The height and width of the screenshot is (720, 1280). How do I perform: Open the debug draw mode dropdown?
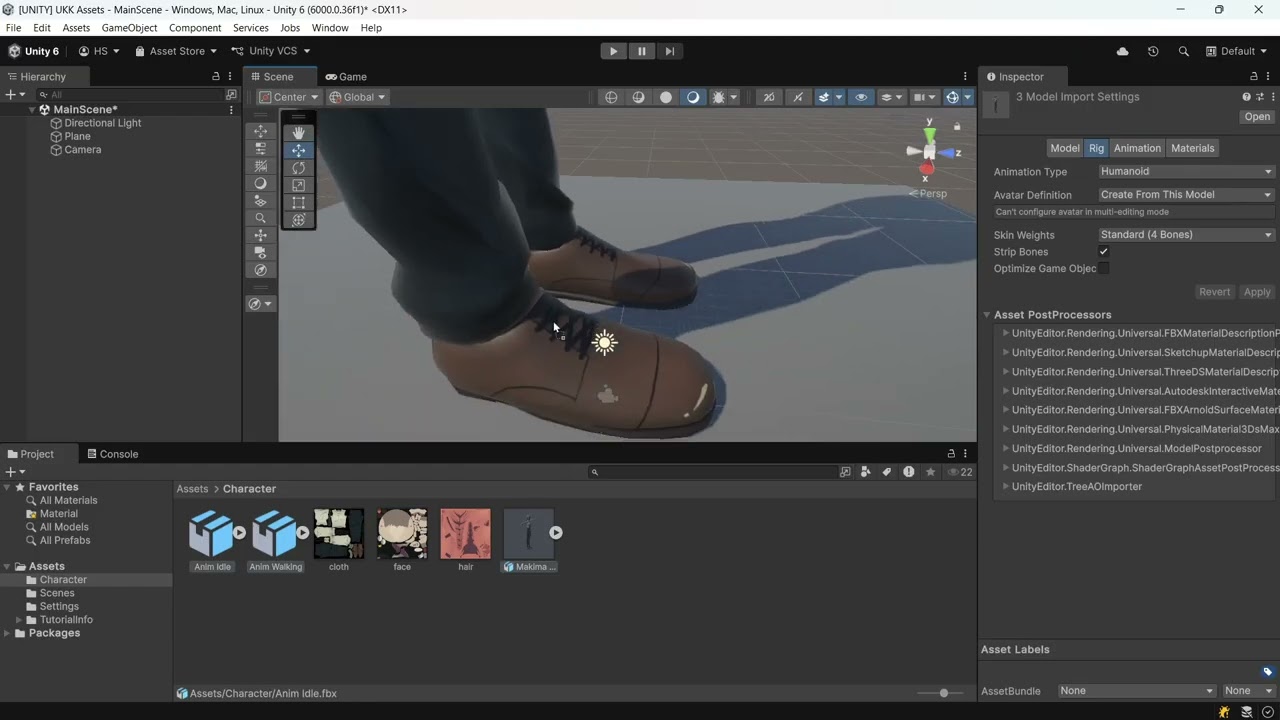pos(734,97)
